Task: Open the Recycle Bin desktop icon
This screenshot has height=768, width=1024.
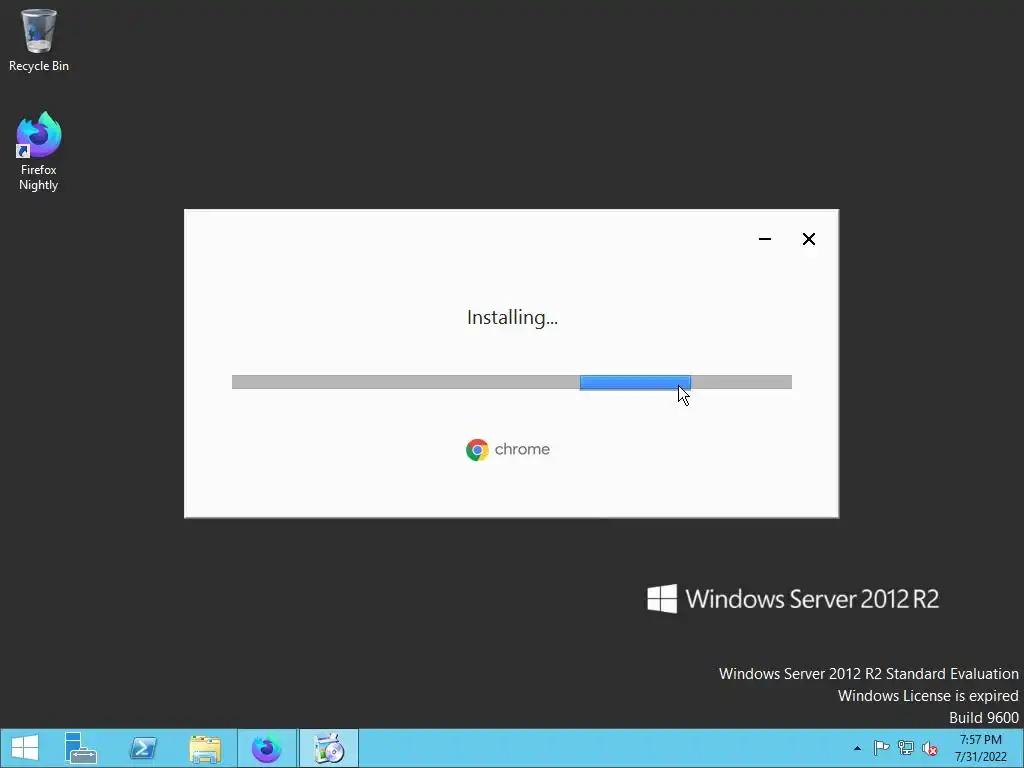Action: coord(39,40)
